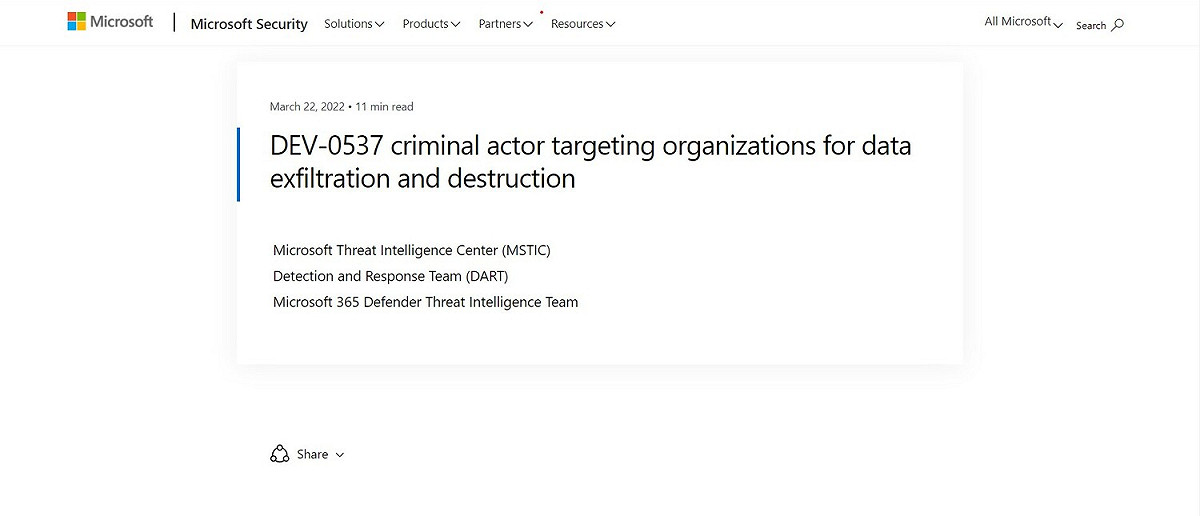The width and height of the screenshot is (1200, 516).
Task: Click the Share network icon
Action: click(280, 454)
